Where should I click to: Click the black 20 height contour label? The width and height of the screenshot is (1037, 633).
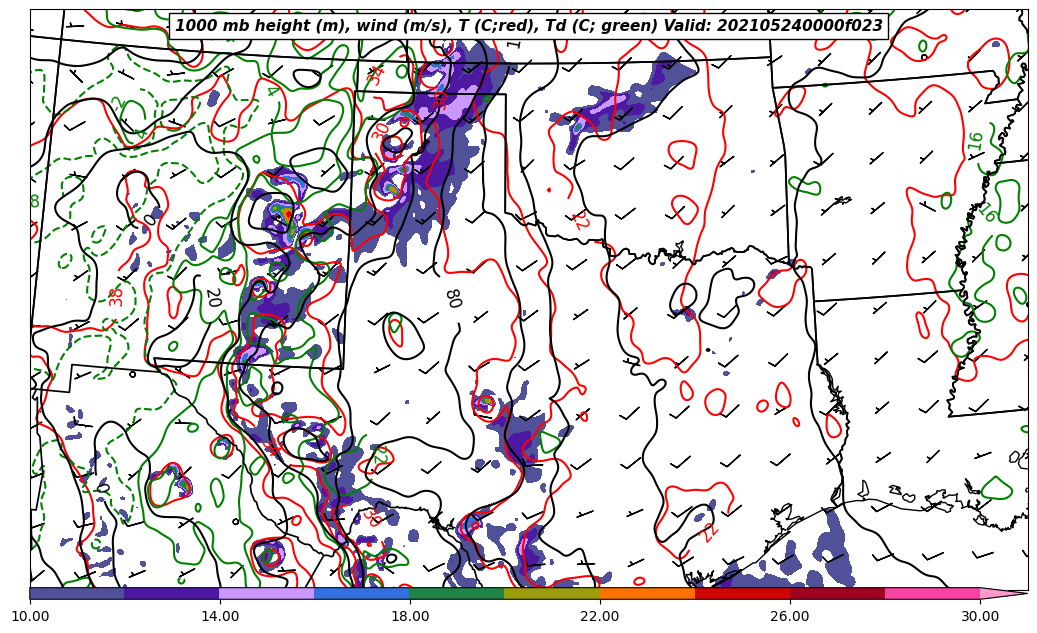click(x=213, y=297)
